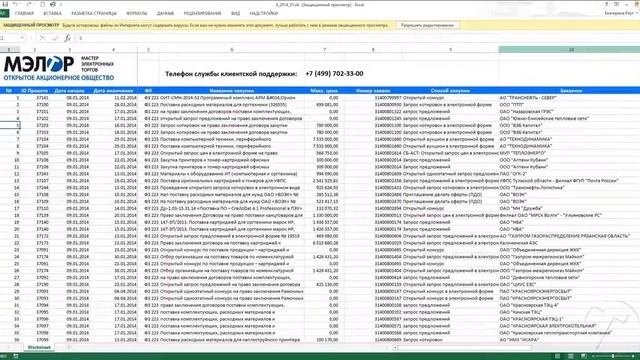640x360 pixels.
Task: Click the Дата начала column heading
Action: click(x=69, y=91)
